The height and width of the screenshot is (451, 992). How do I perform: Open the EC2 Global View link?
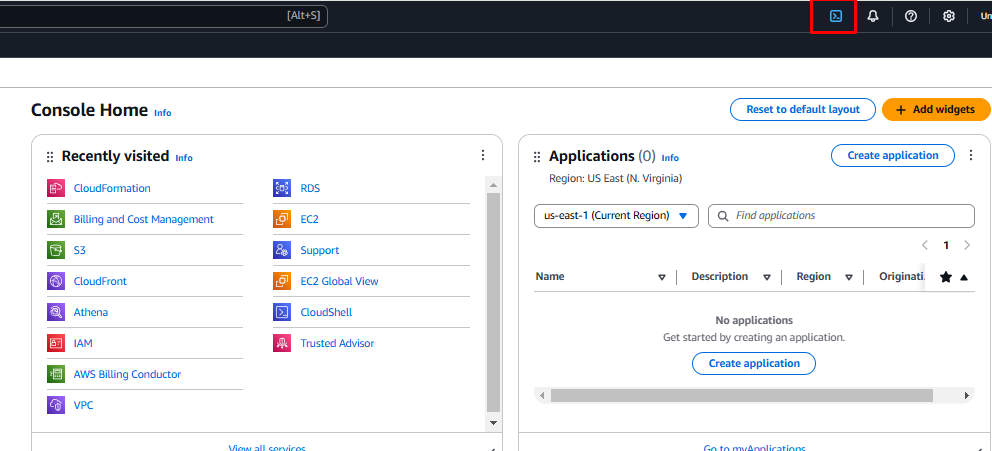coord(339,281)
